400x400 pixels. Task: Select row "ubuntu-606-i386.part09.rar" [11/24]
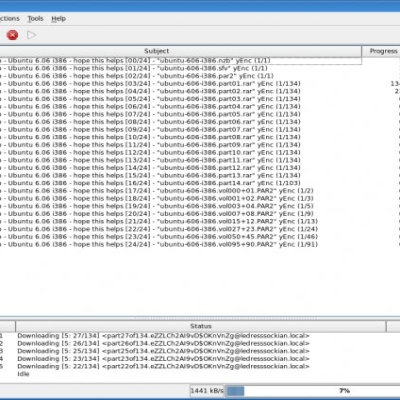(x=200, y=145)
